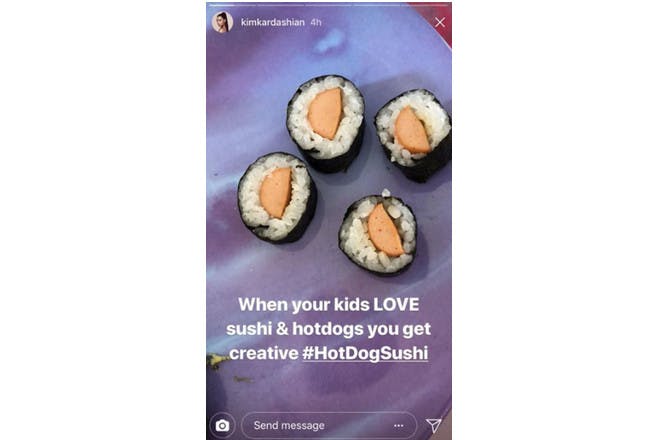Close the story with the X icon
The image size is (660, 440).
click(x=440, y=22)
